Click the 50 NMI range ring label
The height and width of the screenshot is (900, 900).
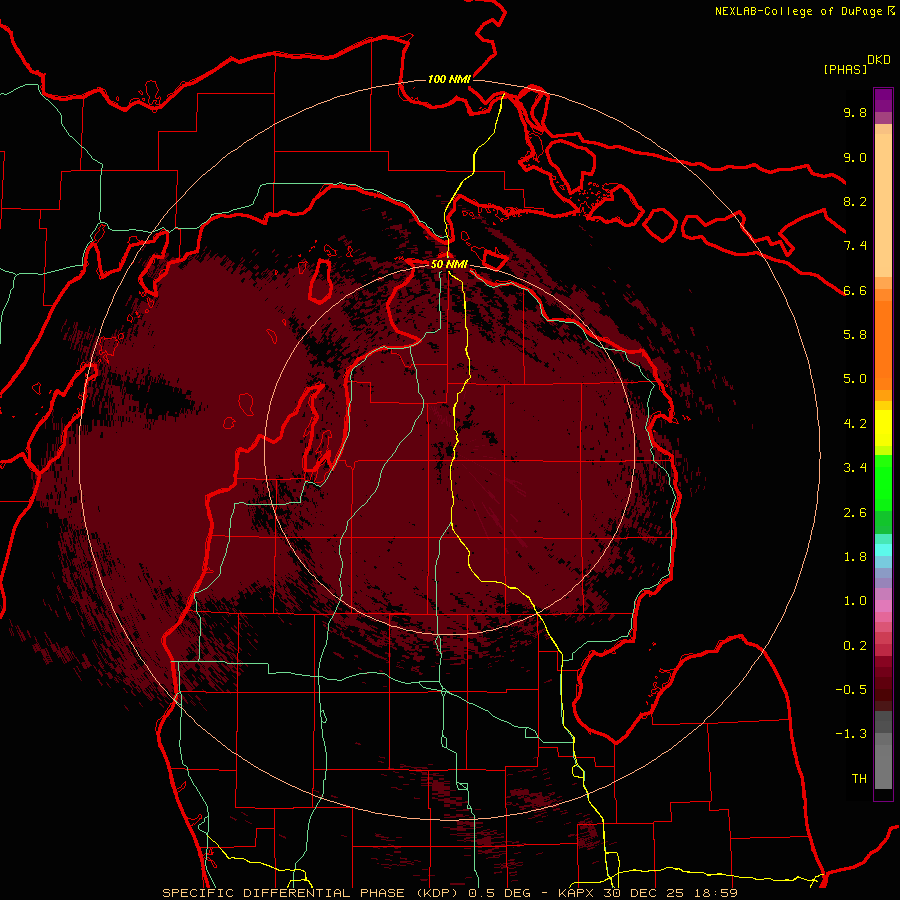[x=449, y=264]
